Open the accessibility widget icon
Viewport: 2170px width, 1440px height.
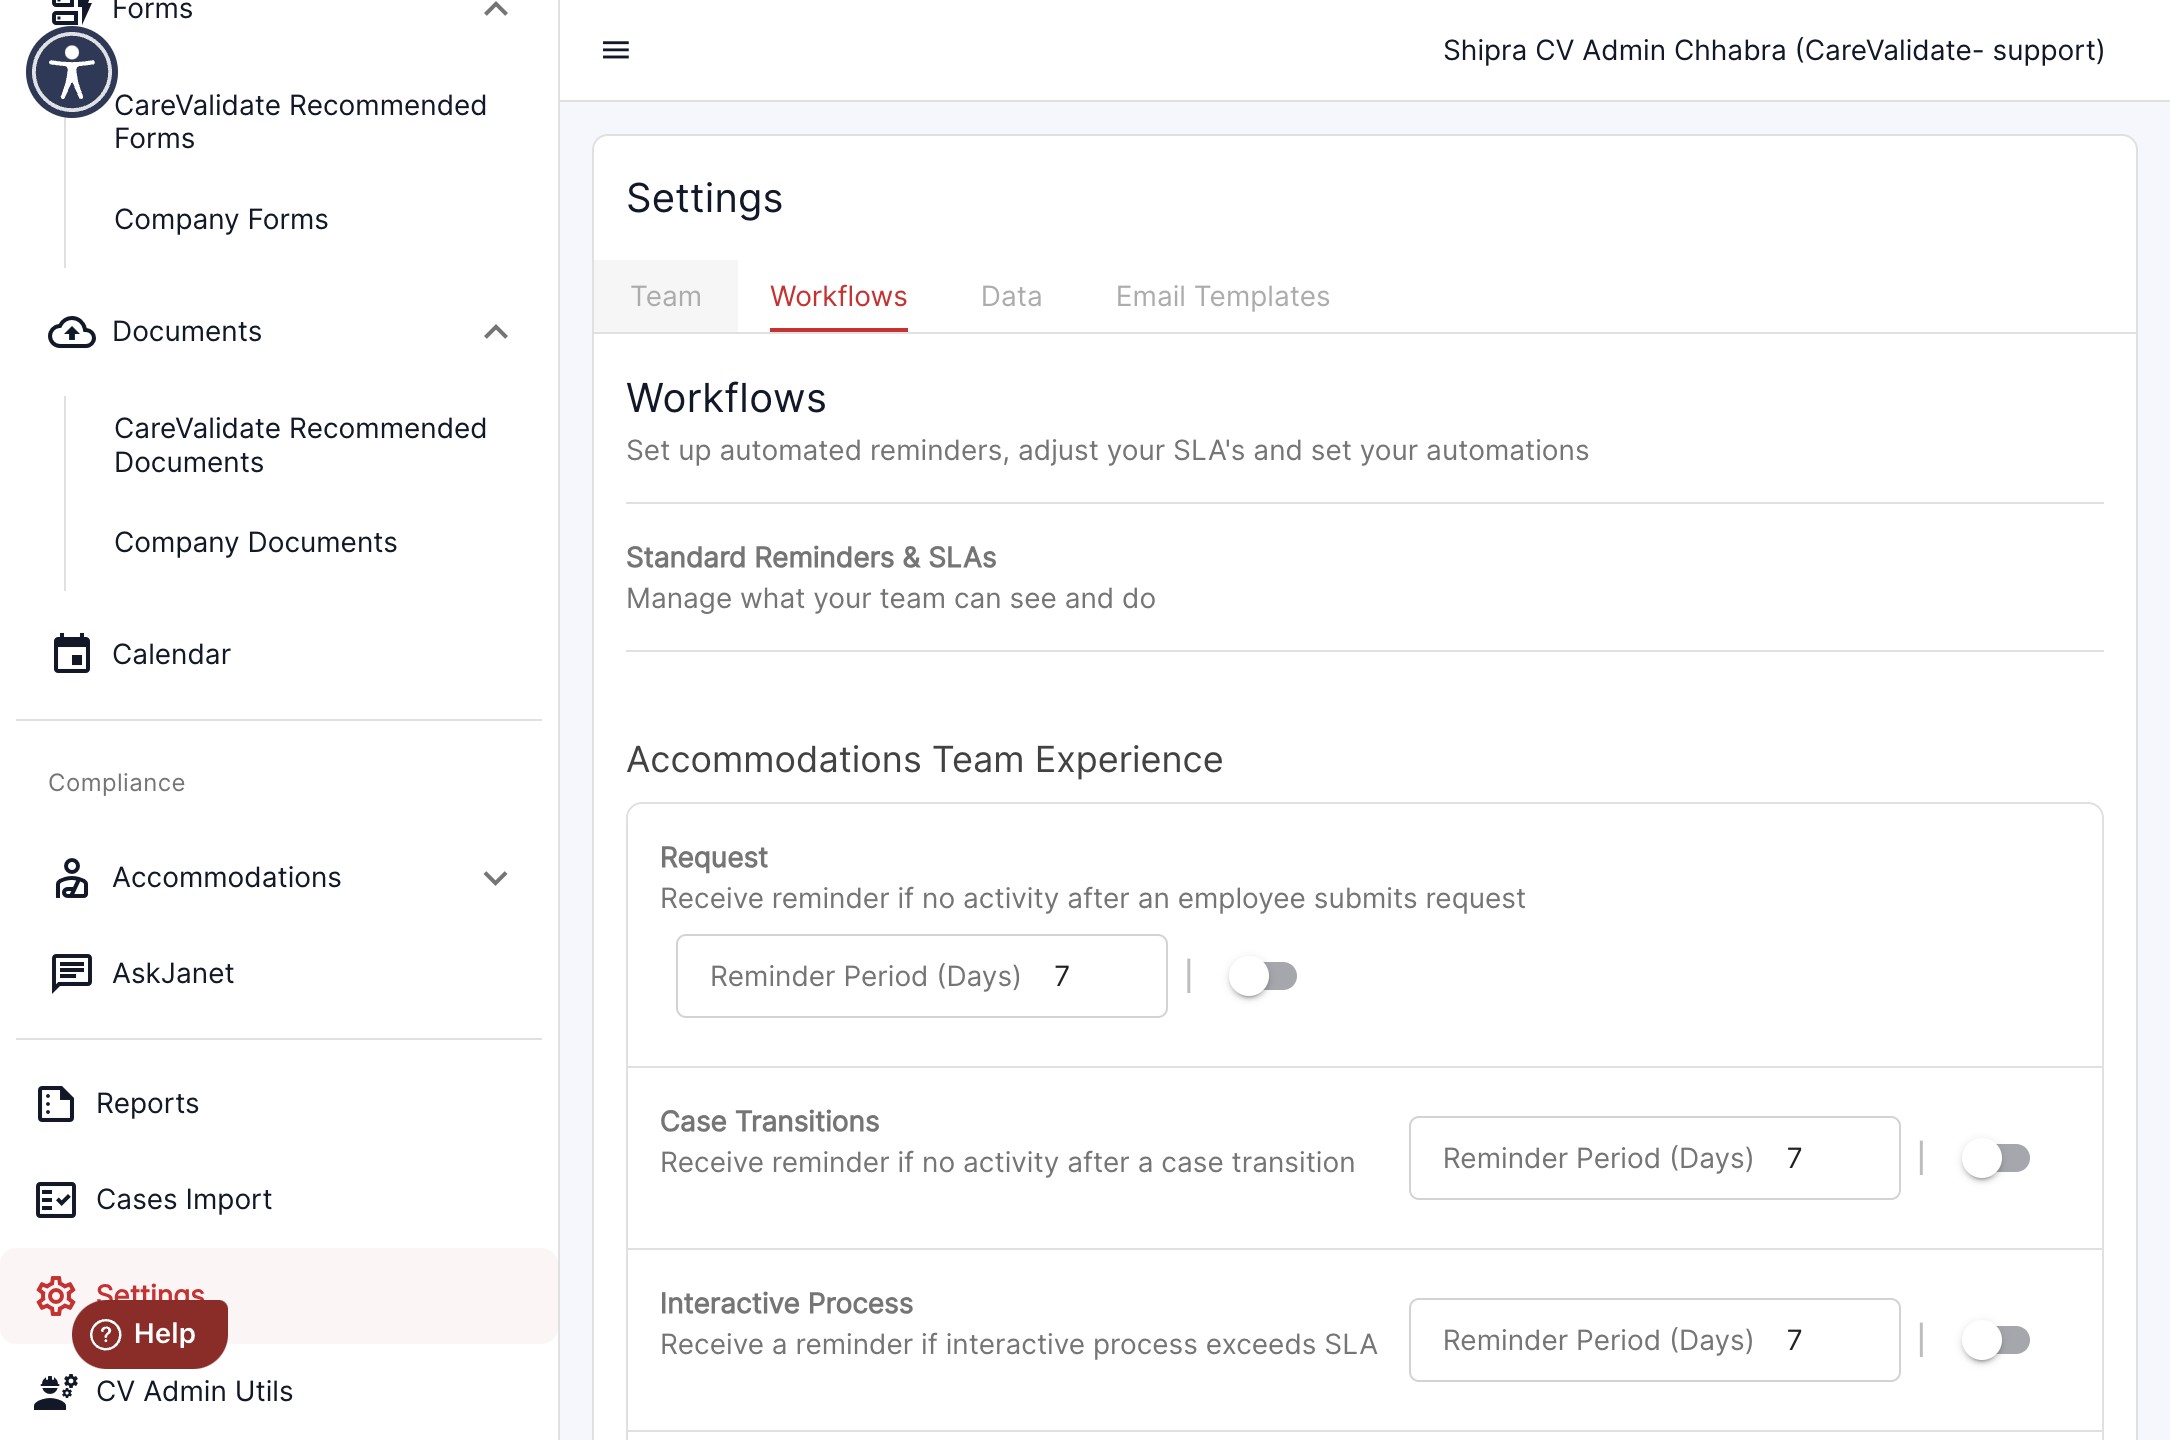click(x=72, y=72)
